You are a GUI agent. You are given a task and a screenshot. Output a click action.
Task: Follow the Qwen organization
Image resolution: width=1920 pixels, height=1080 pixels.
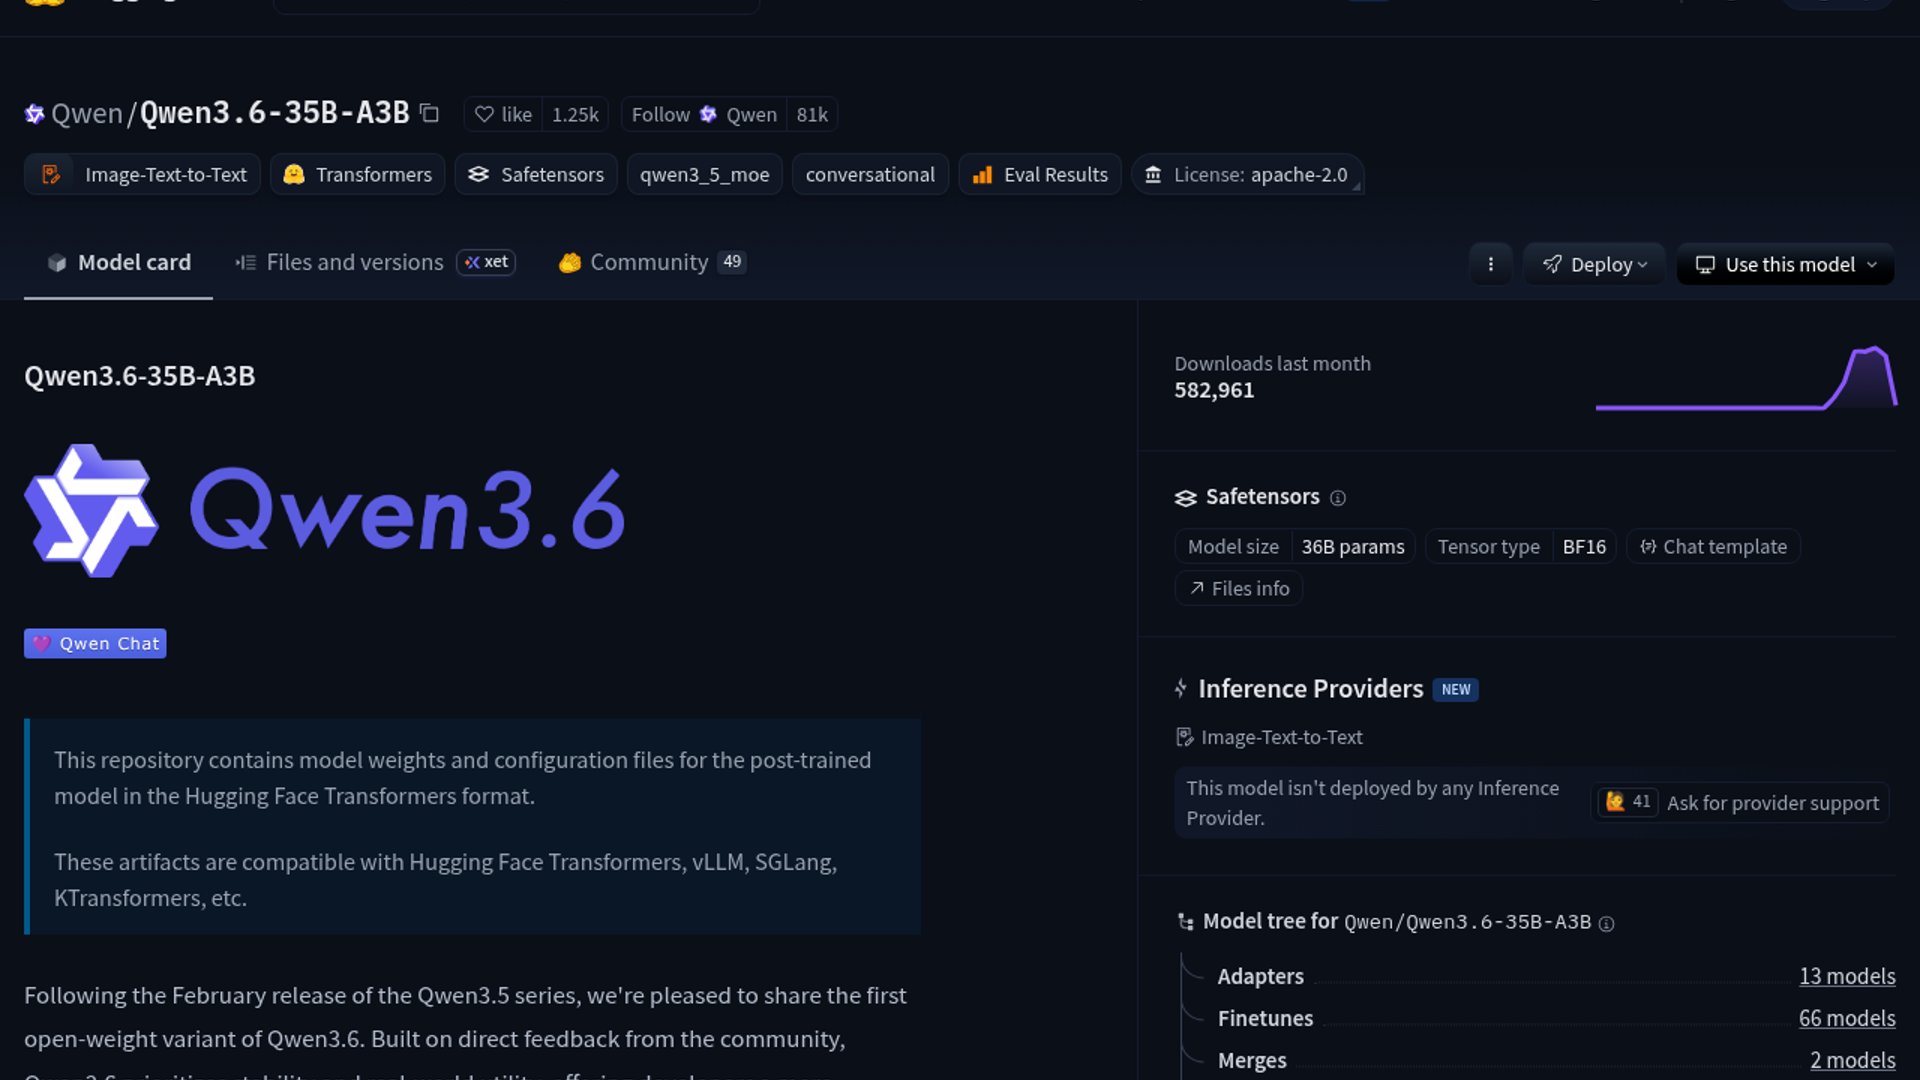point(661,114)
